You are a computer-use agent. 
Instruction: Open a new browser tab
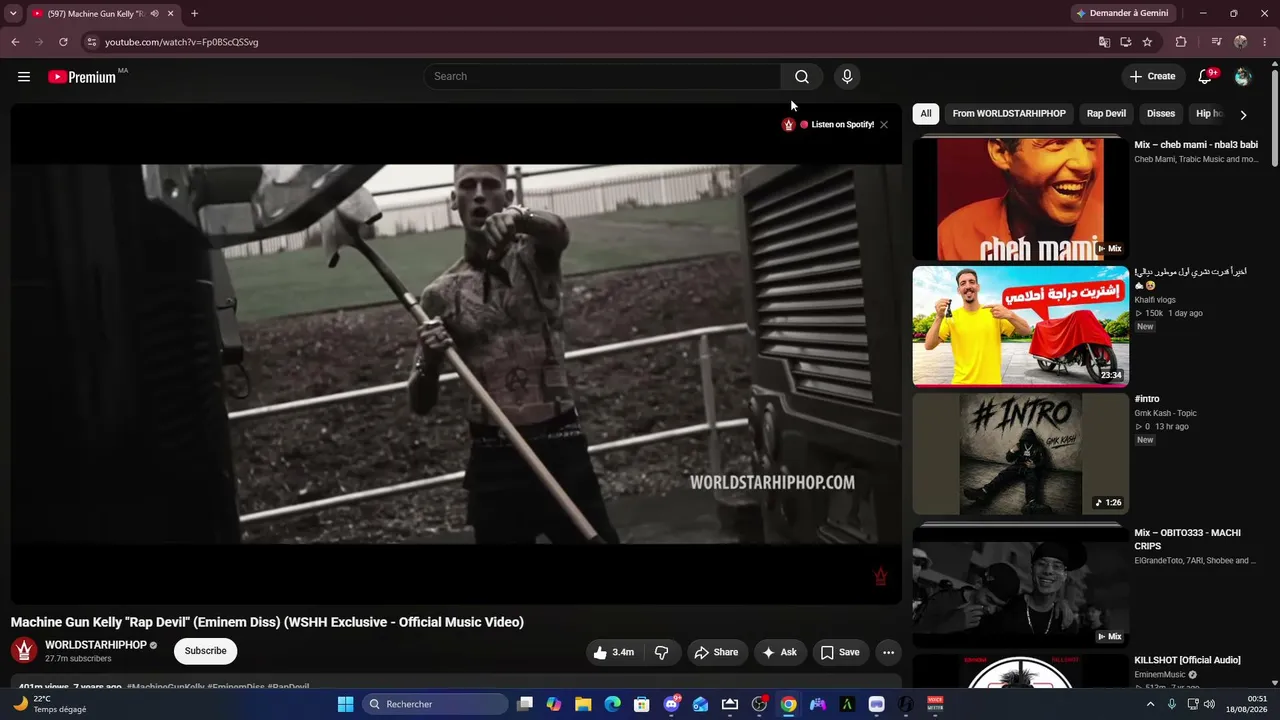tap(194, 14)
